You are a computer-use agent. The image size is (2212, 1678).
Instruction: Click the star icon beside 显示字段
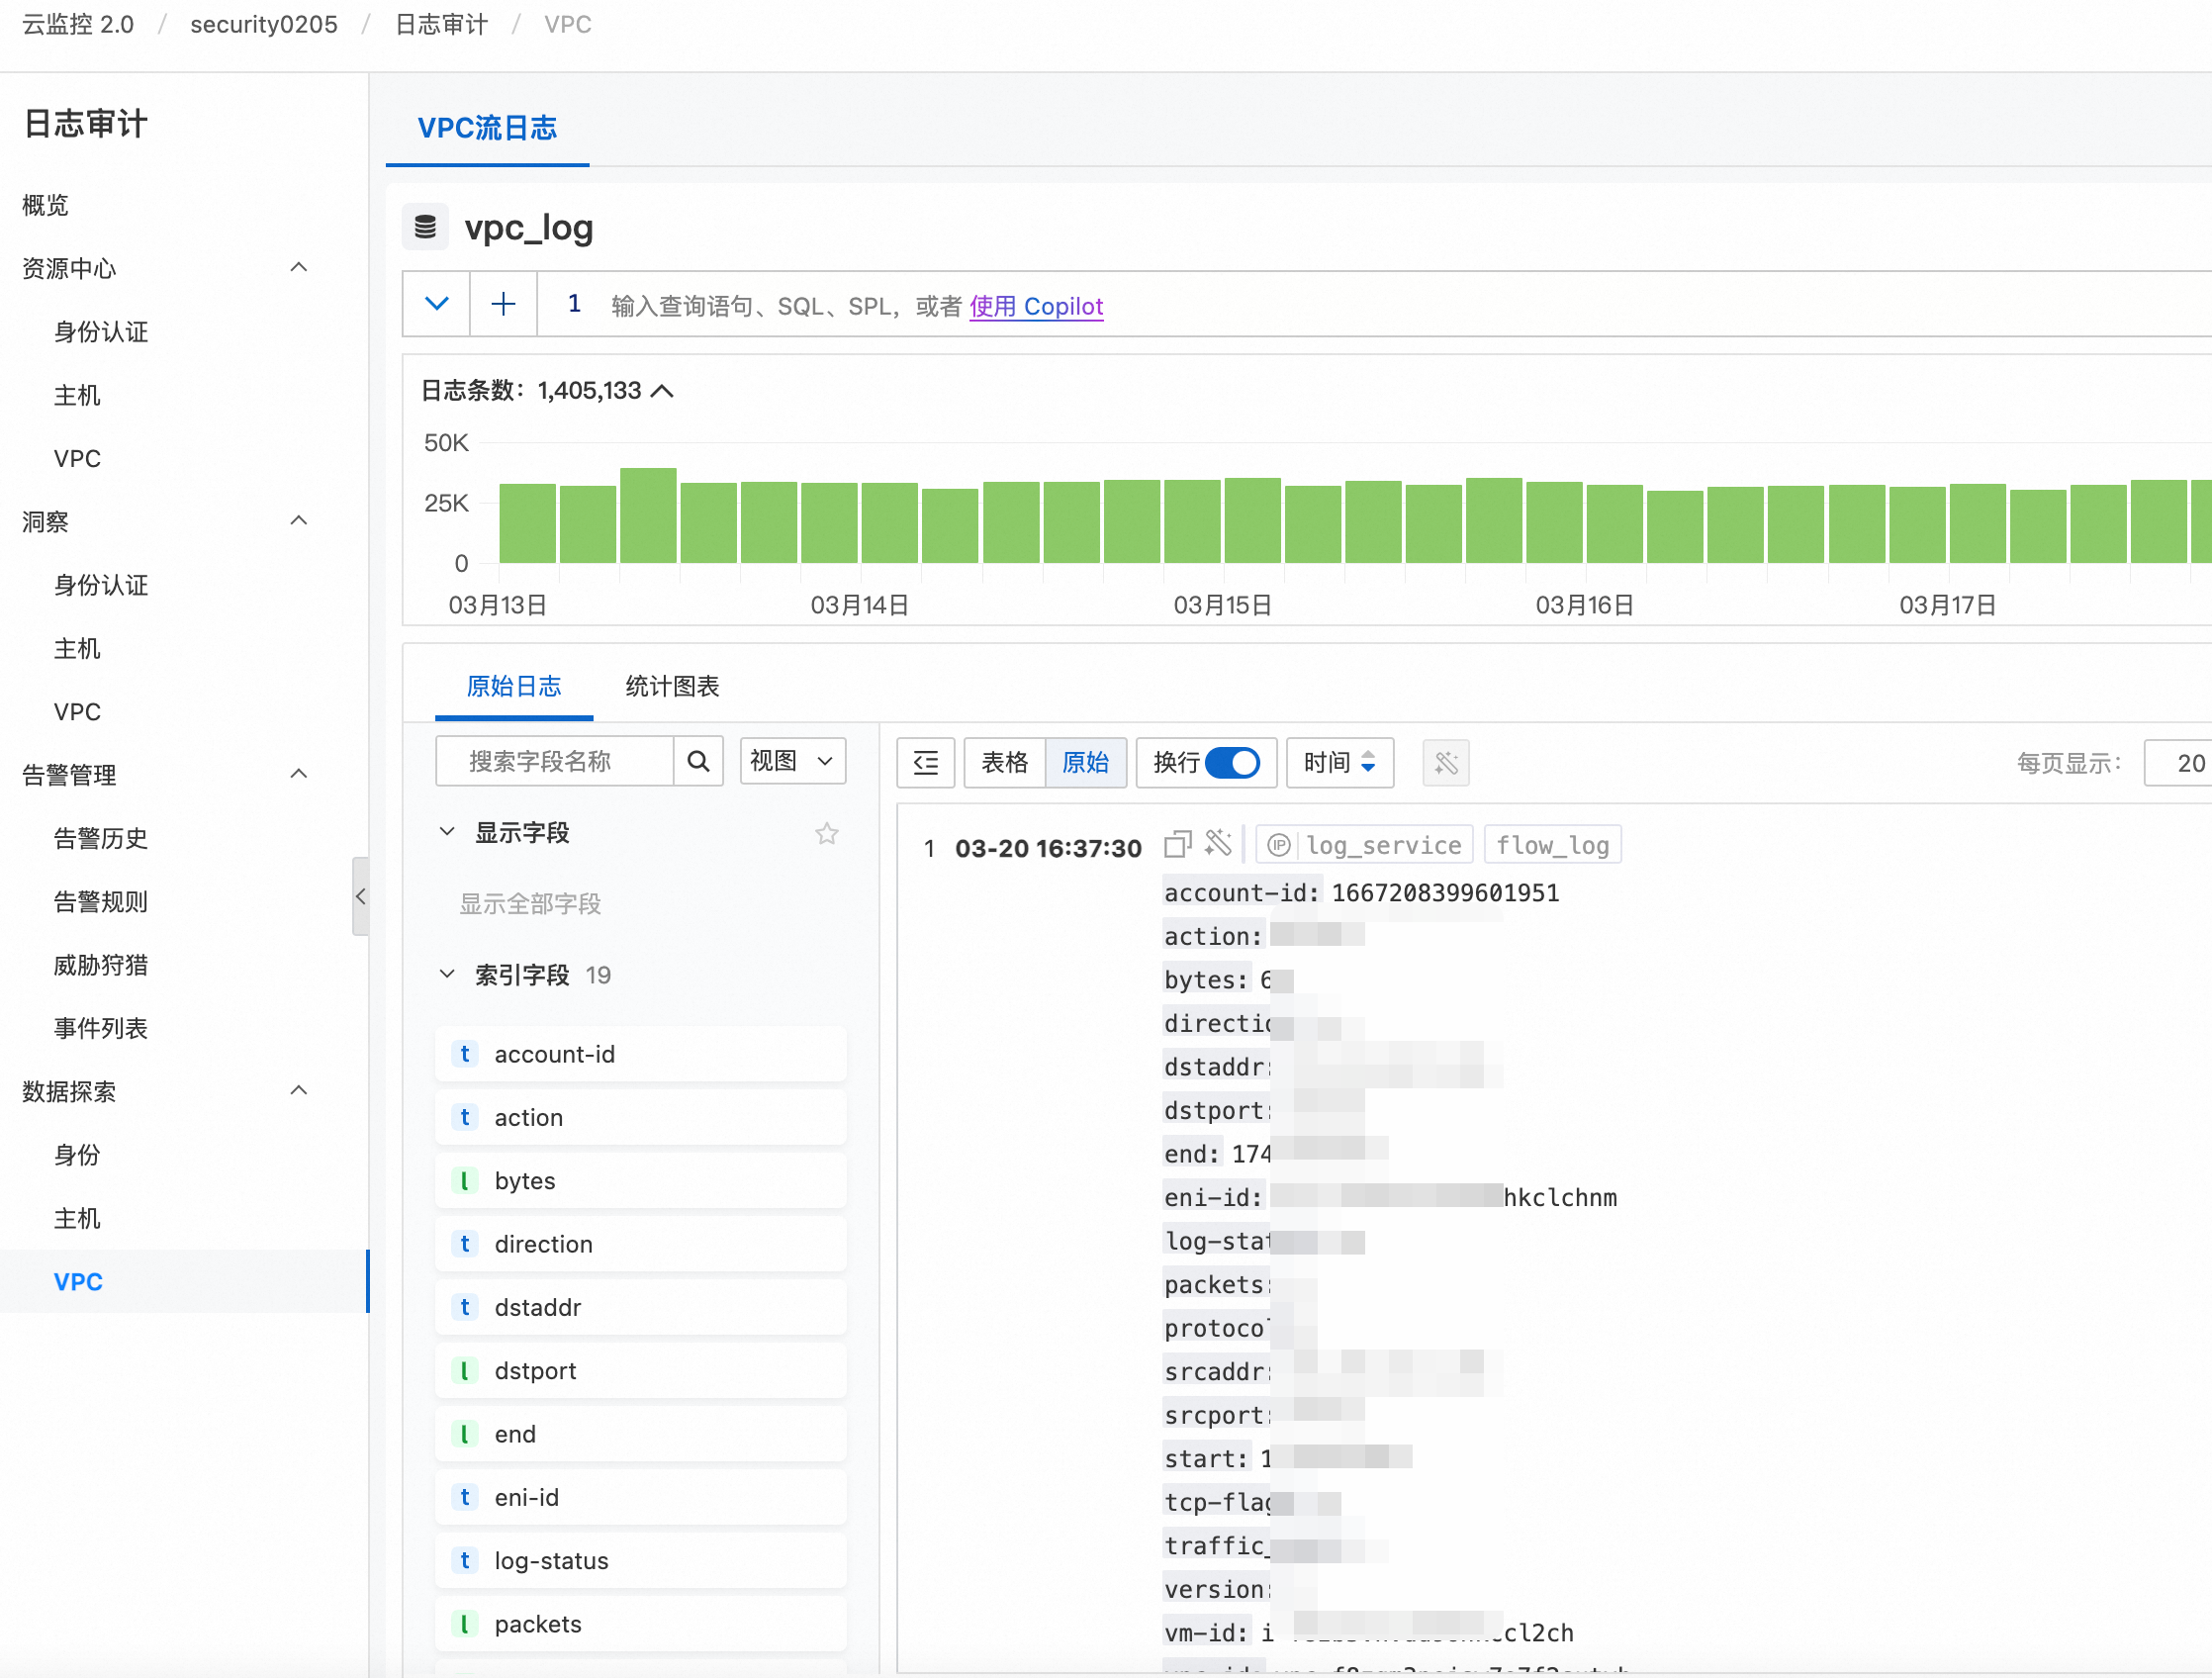point(827,833)
